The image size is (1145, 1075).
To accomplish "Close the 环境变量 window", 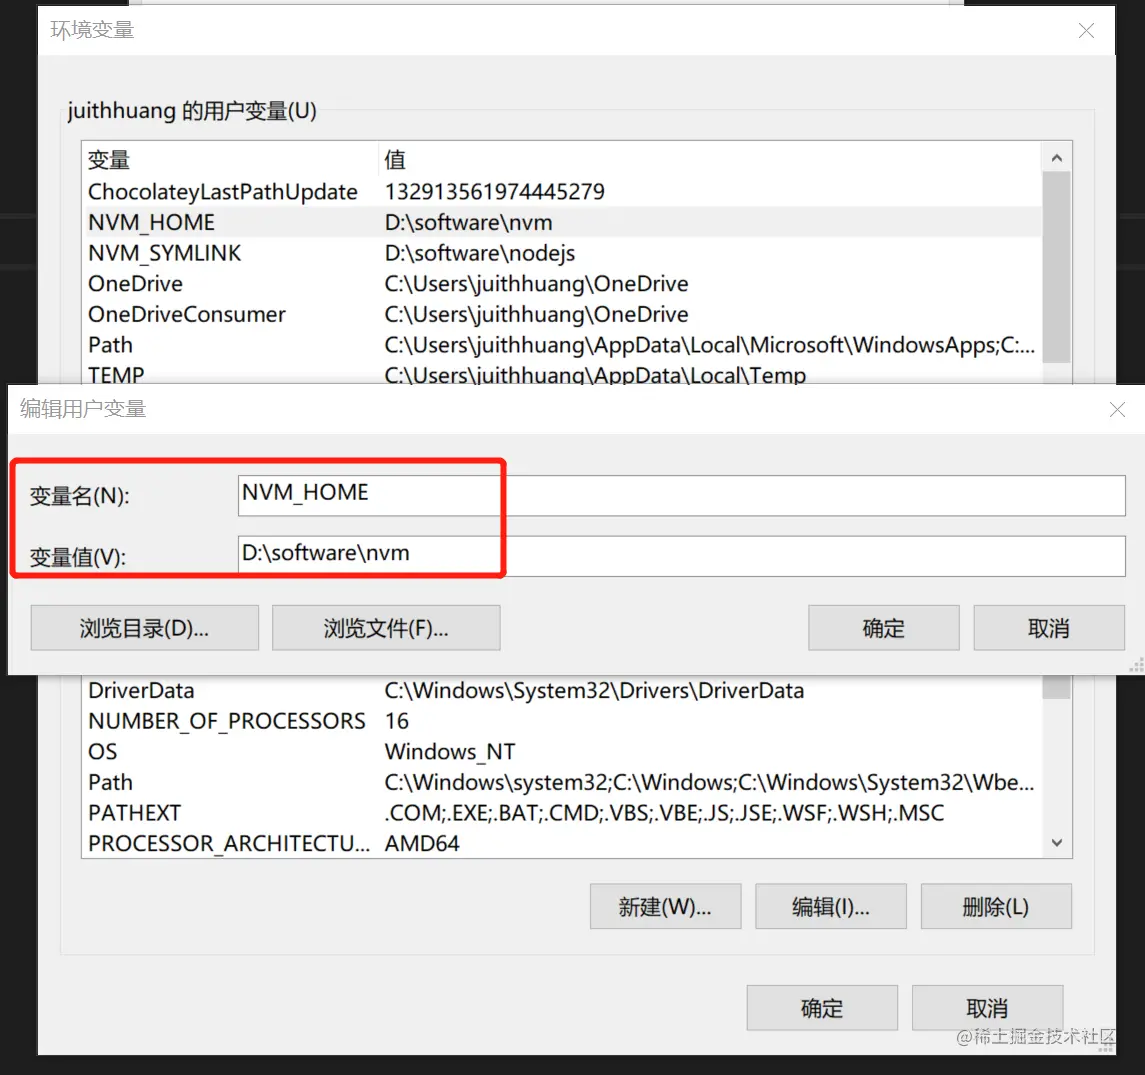I will [x=1087, y=31].
